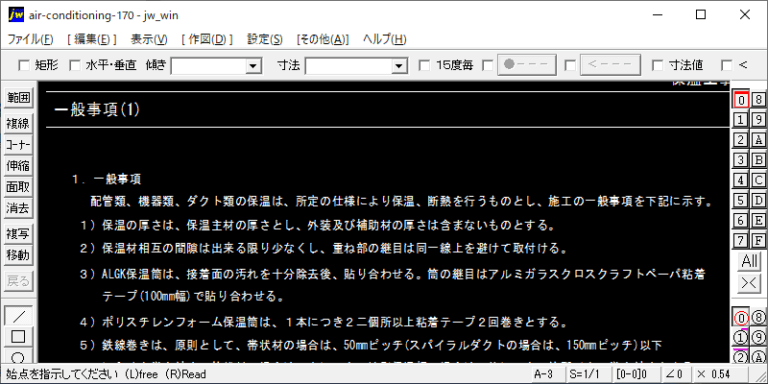Image resolution: width=768 pixels, height=384 pixels.
Task: Click the ●--- point line button
Action: pyautogui.click(x=527, y=65)
